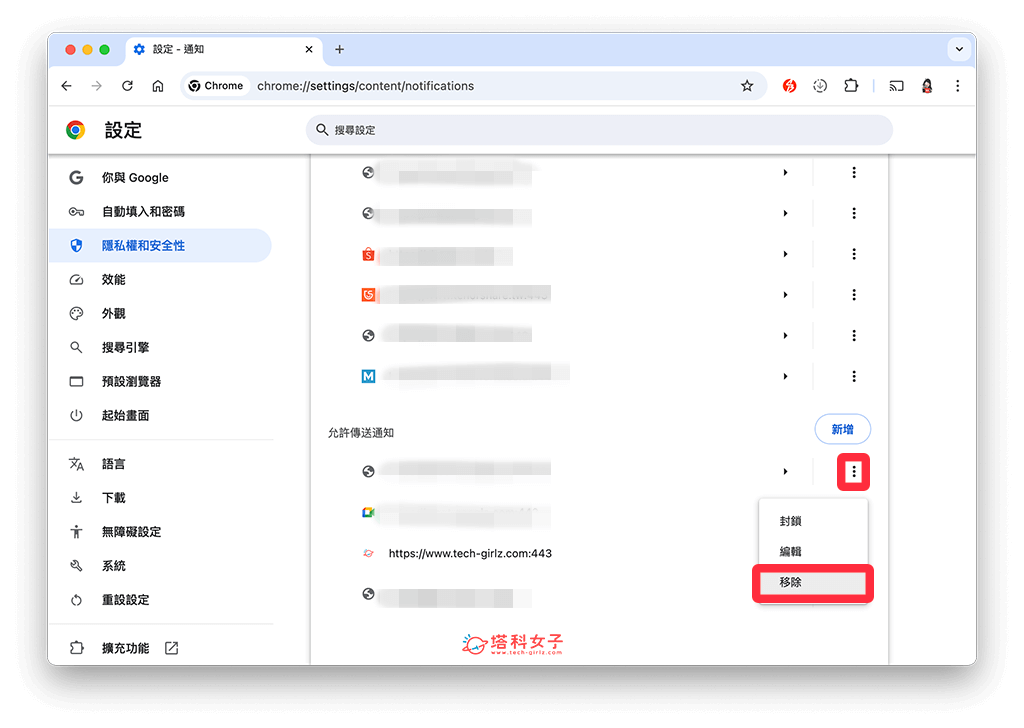Open 無障礙設定 section
The image size is (1024, 728).
pos(161,531)
